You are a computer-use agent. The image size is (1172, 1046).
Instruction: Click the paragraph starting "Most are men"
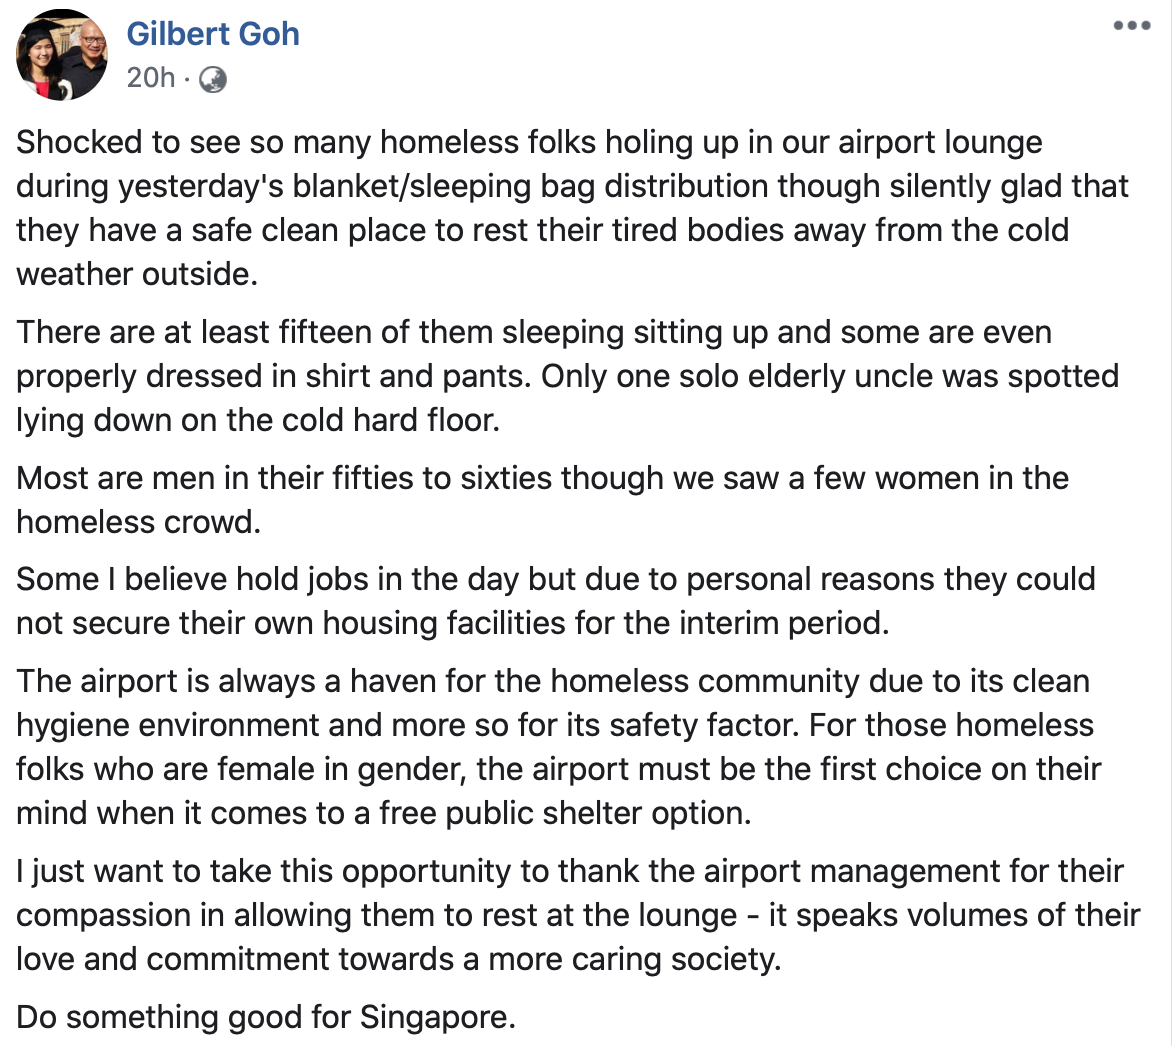[542, 499]
